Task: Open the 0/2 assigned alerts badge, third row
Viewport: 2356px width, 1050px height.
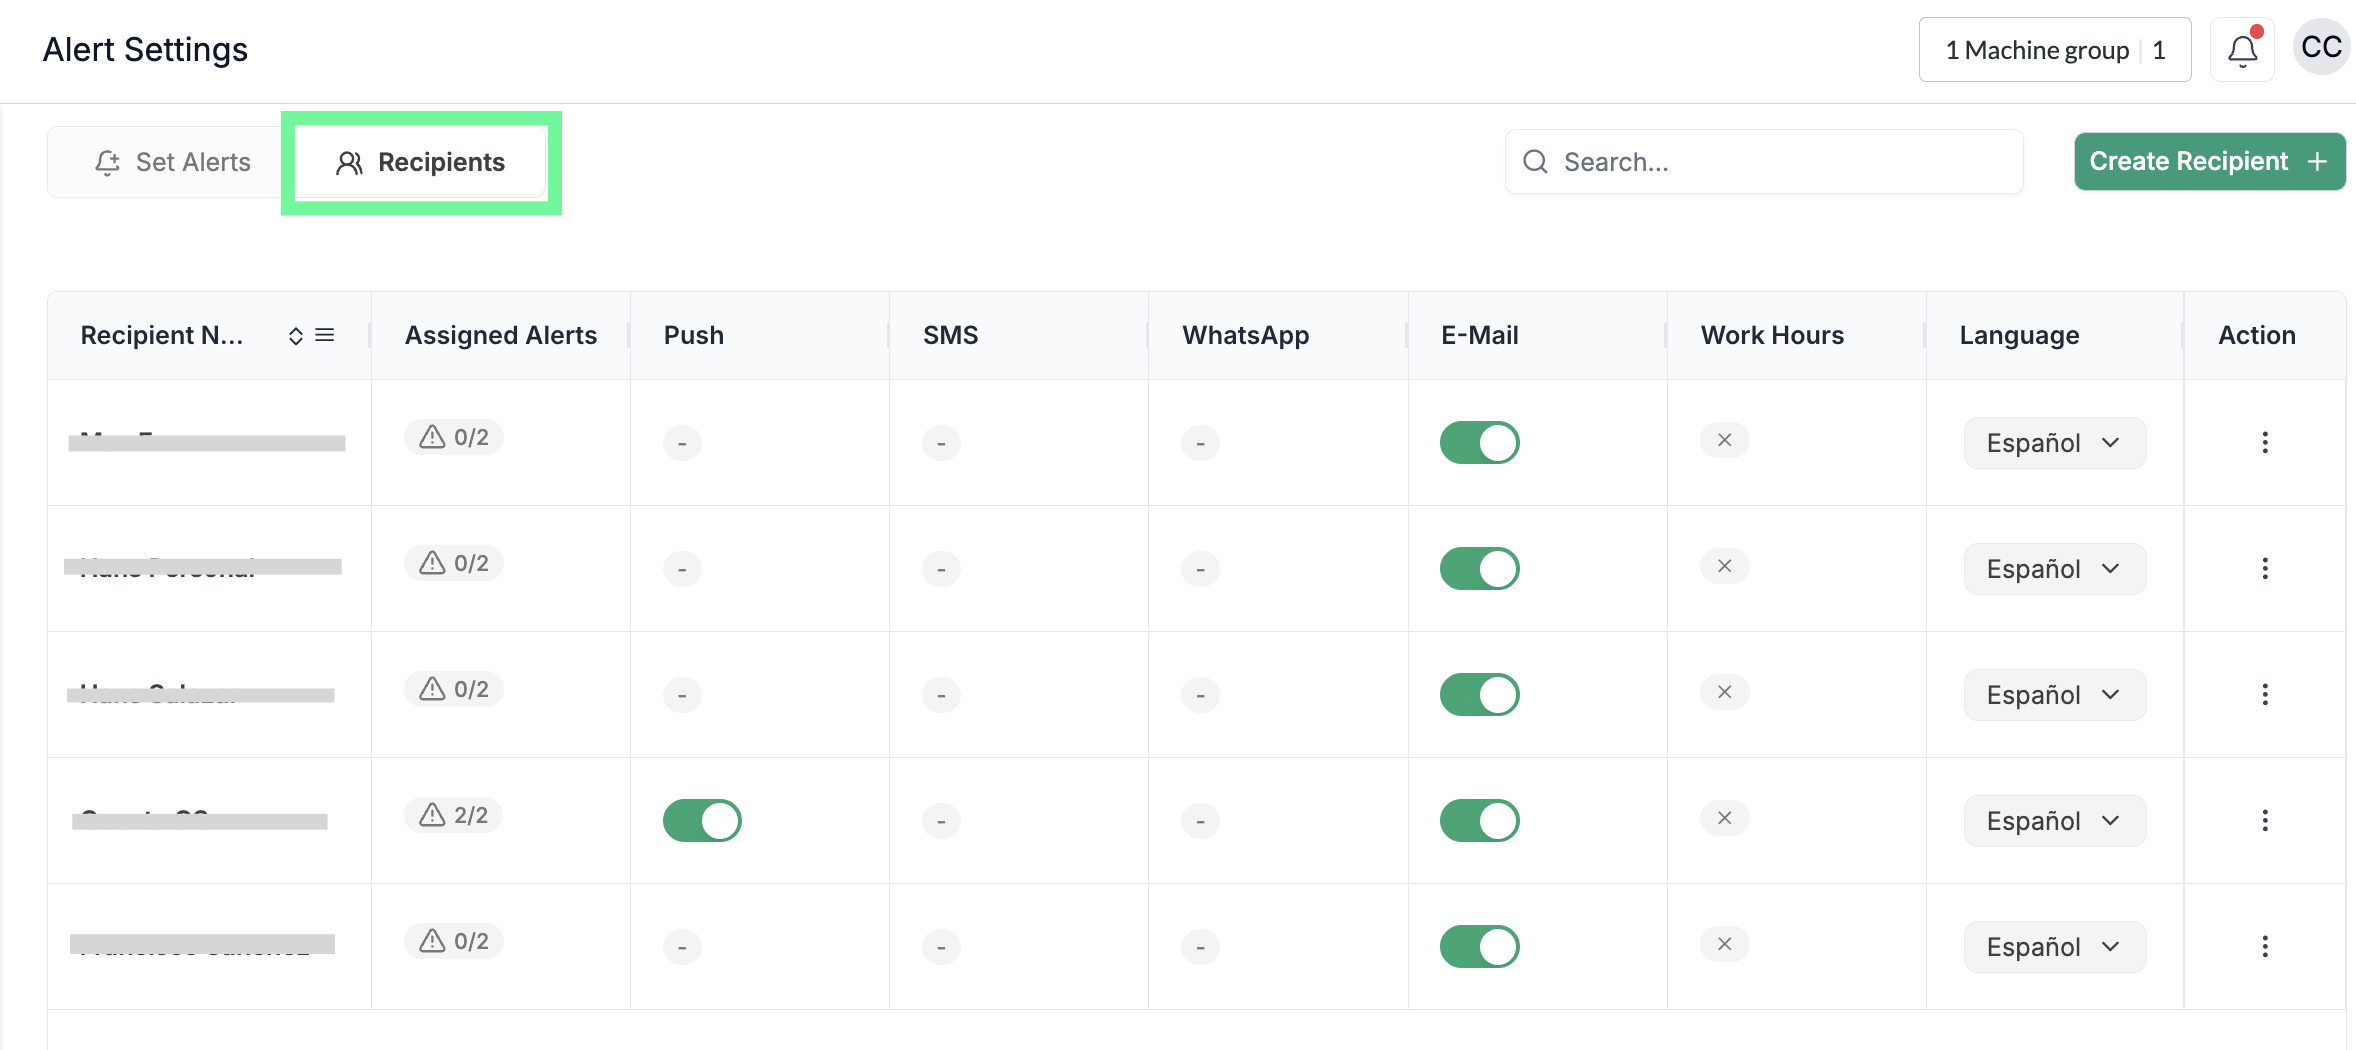Action: (x=454, y=689)
